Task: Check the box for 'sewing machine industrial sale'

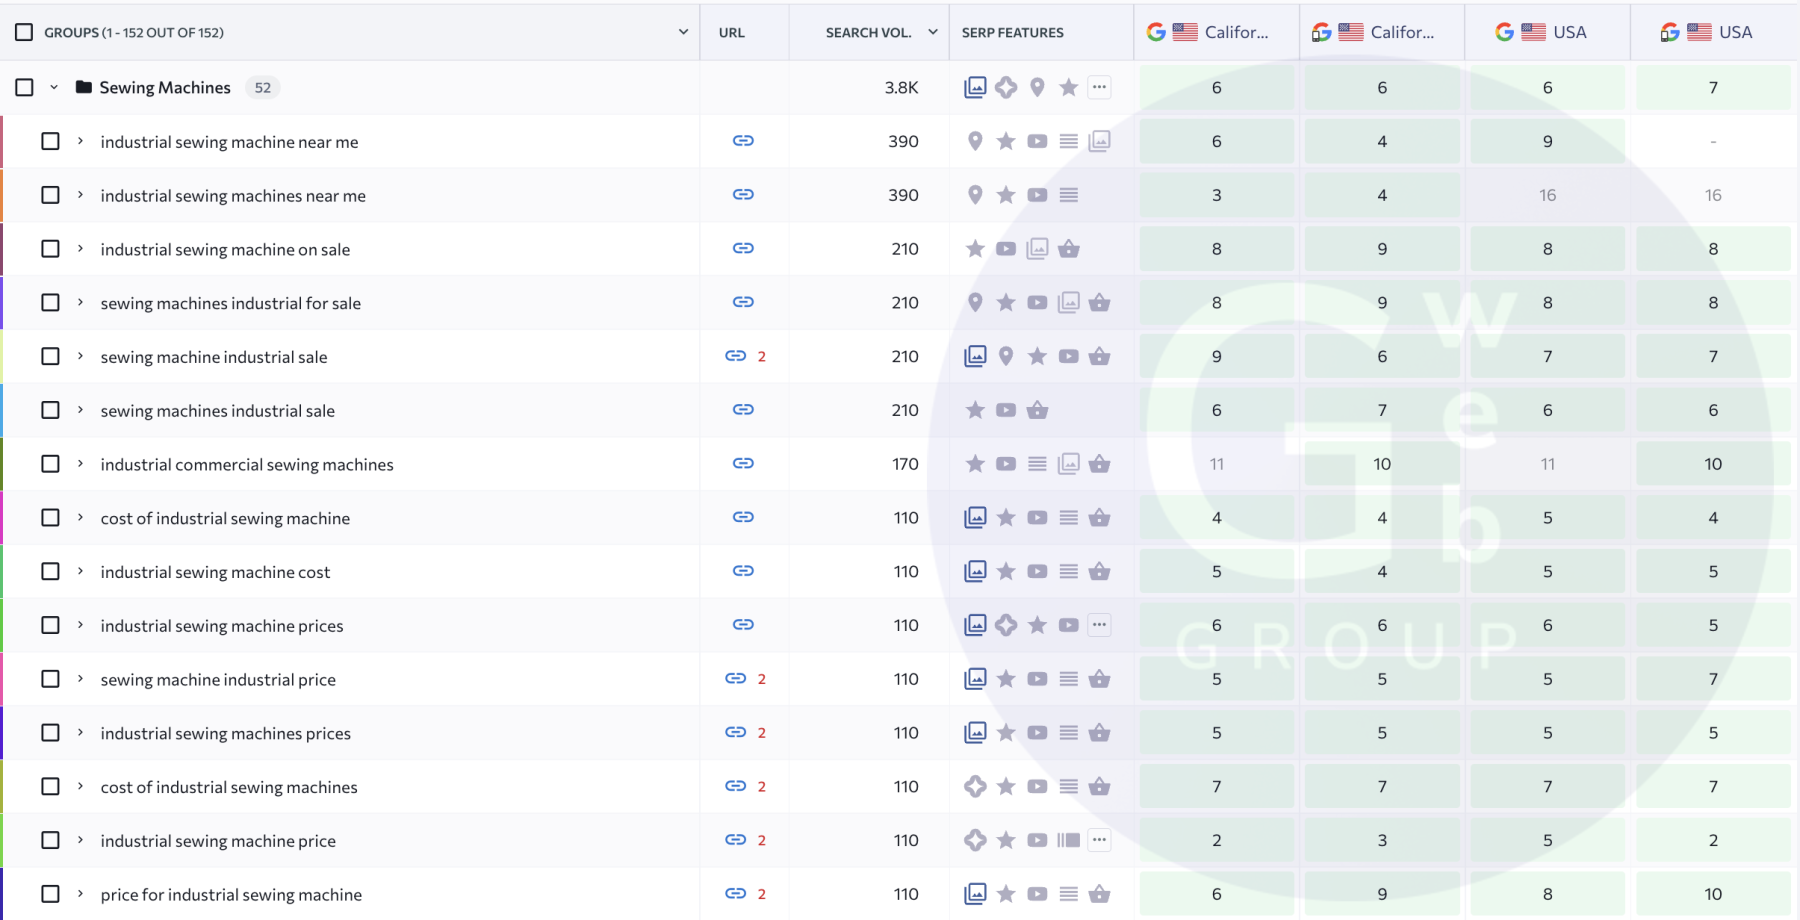Action: 50,356
